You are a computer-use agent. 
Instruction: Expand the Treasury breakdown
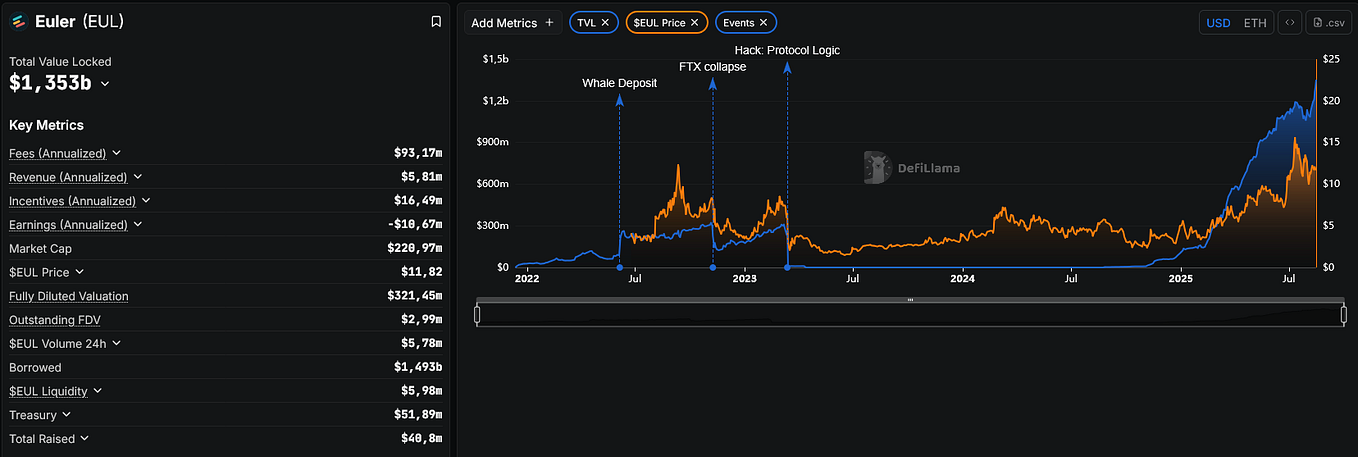(66, 414)
